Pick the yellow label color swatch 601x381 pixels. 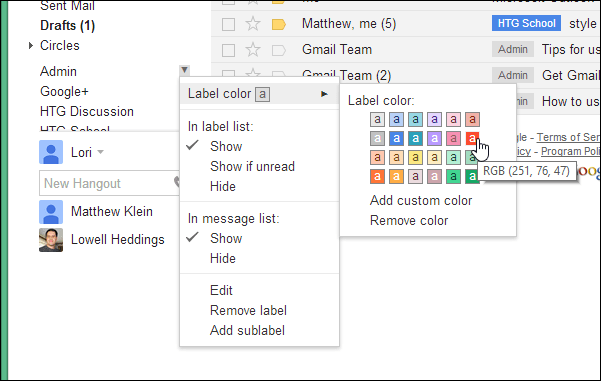(x=415, y=157)
